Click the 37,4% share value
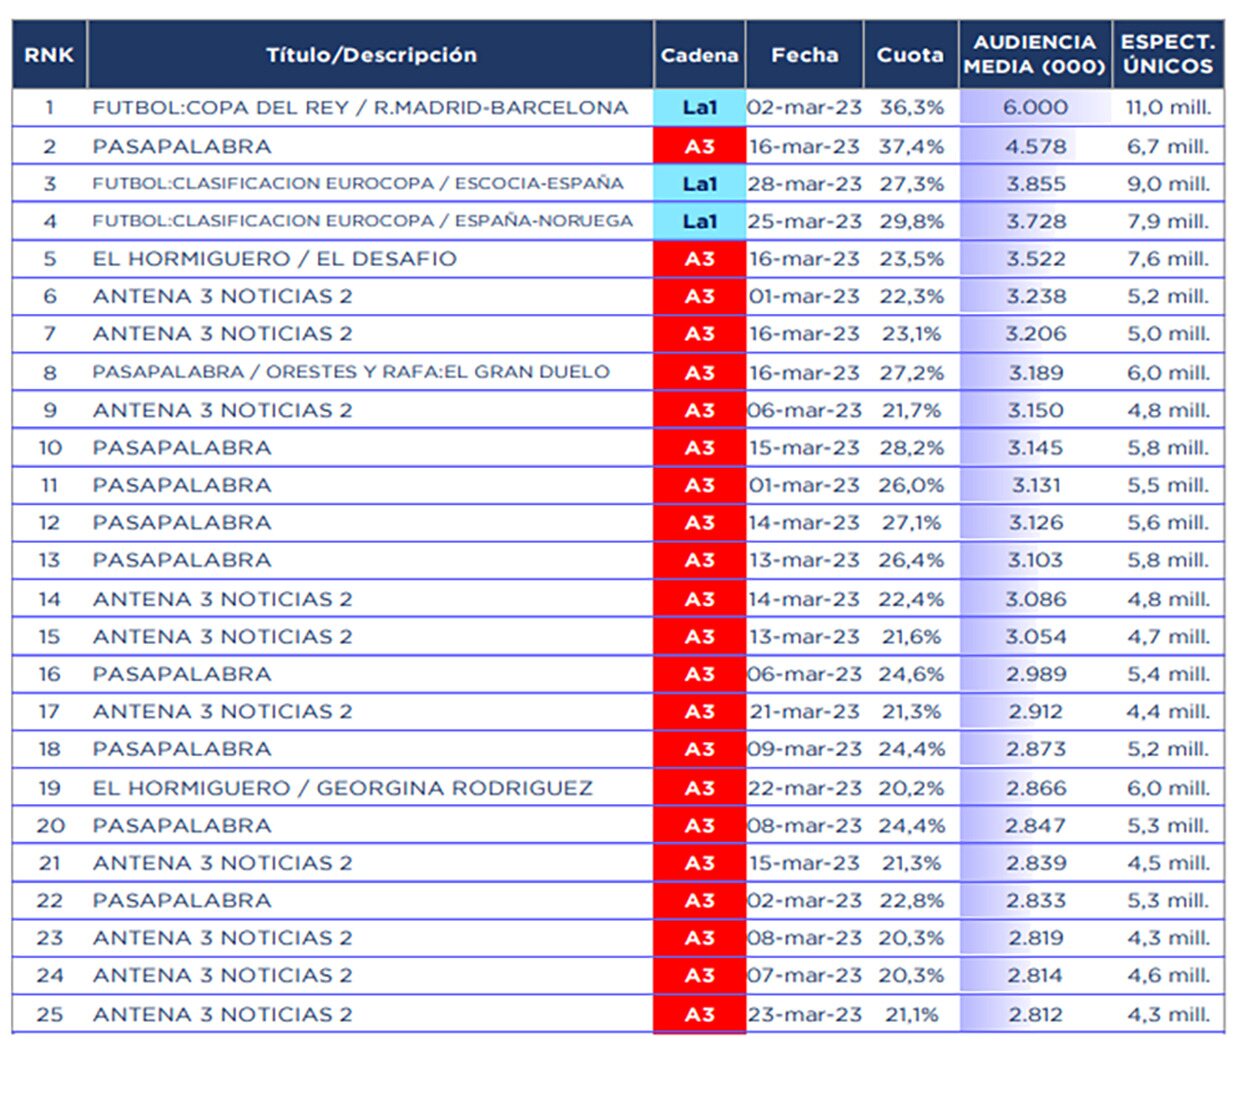Viewport: 1235px width, 1100px height. (910, 147)
